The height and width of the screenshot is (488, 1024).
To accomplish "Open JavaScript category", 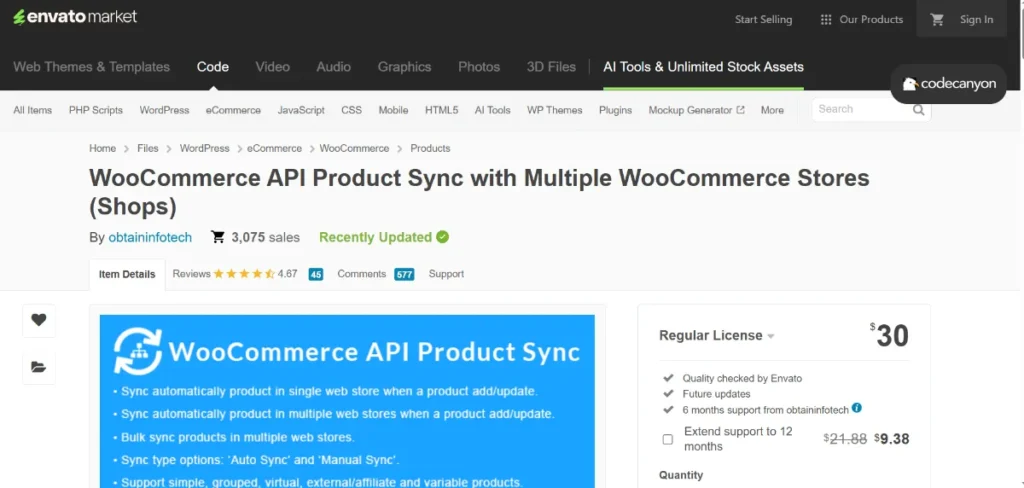I will coord(301,110).
